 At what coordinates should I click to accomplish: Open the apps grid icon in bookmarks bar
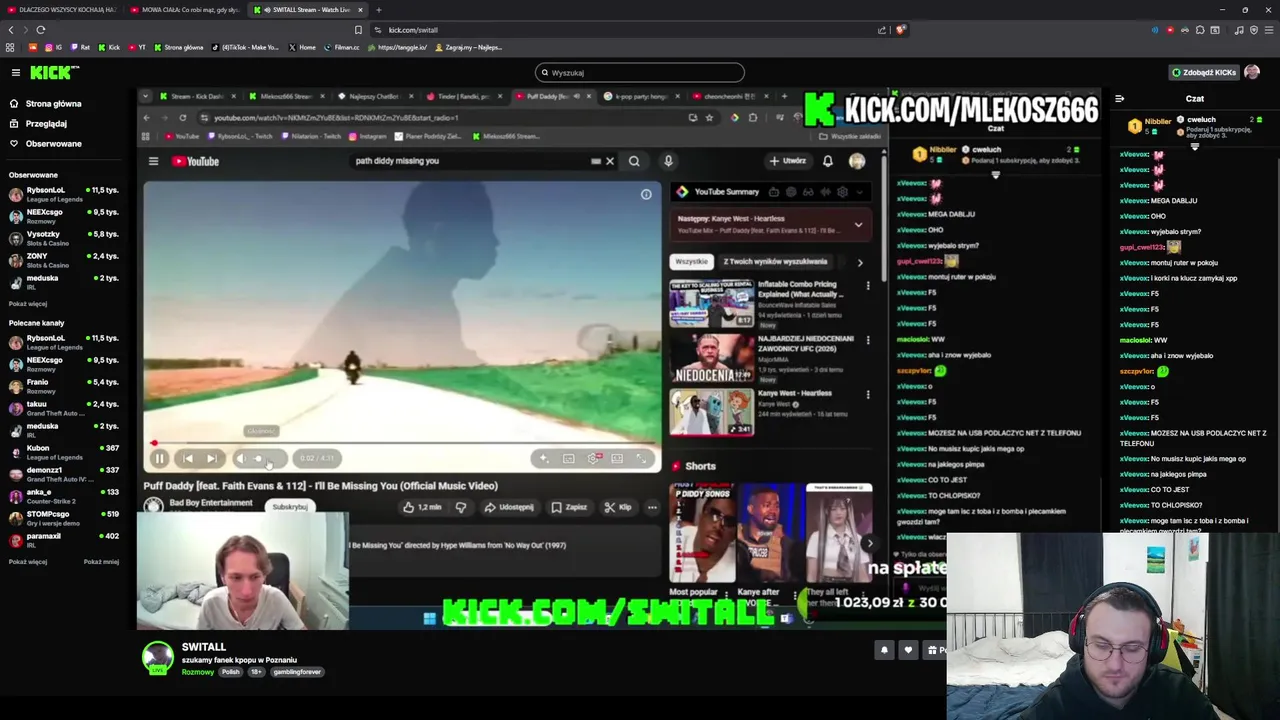[x=10, y=47]
